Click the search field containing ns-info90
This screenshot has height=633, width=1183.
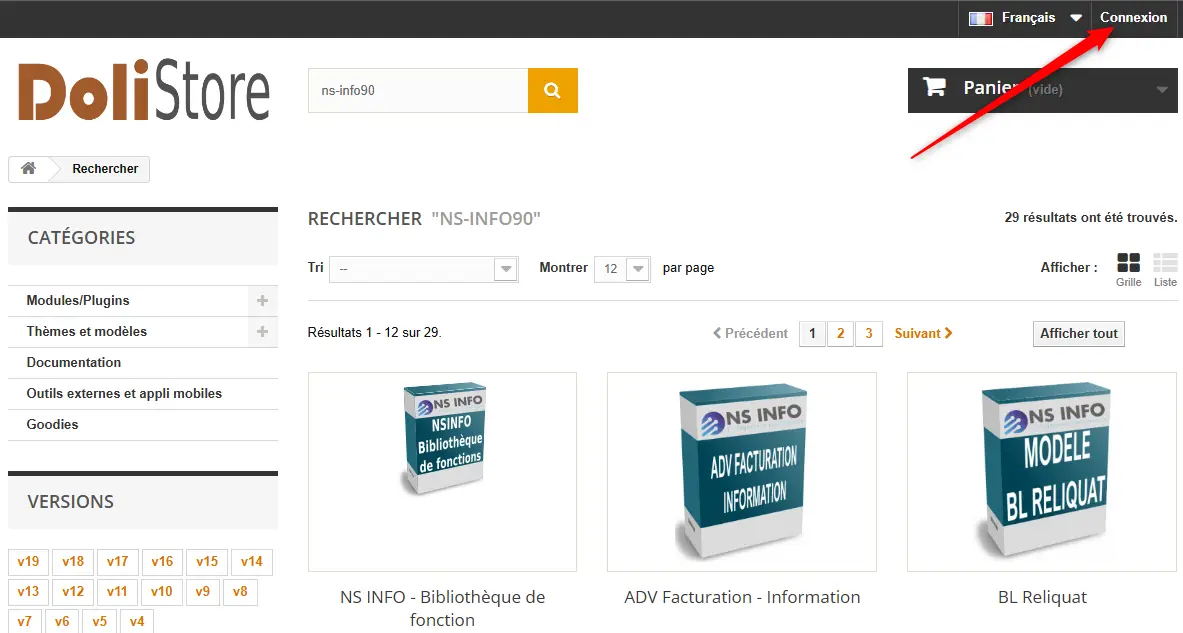(418, 91)
